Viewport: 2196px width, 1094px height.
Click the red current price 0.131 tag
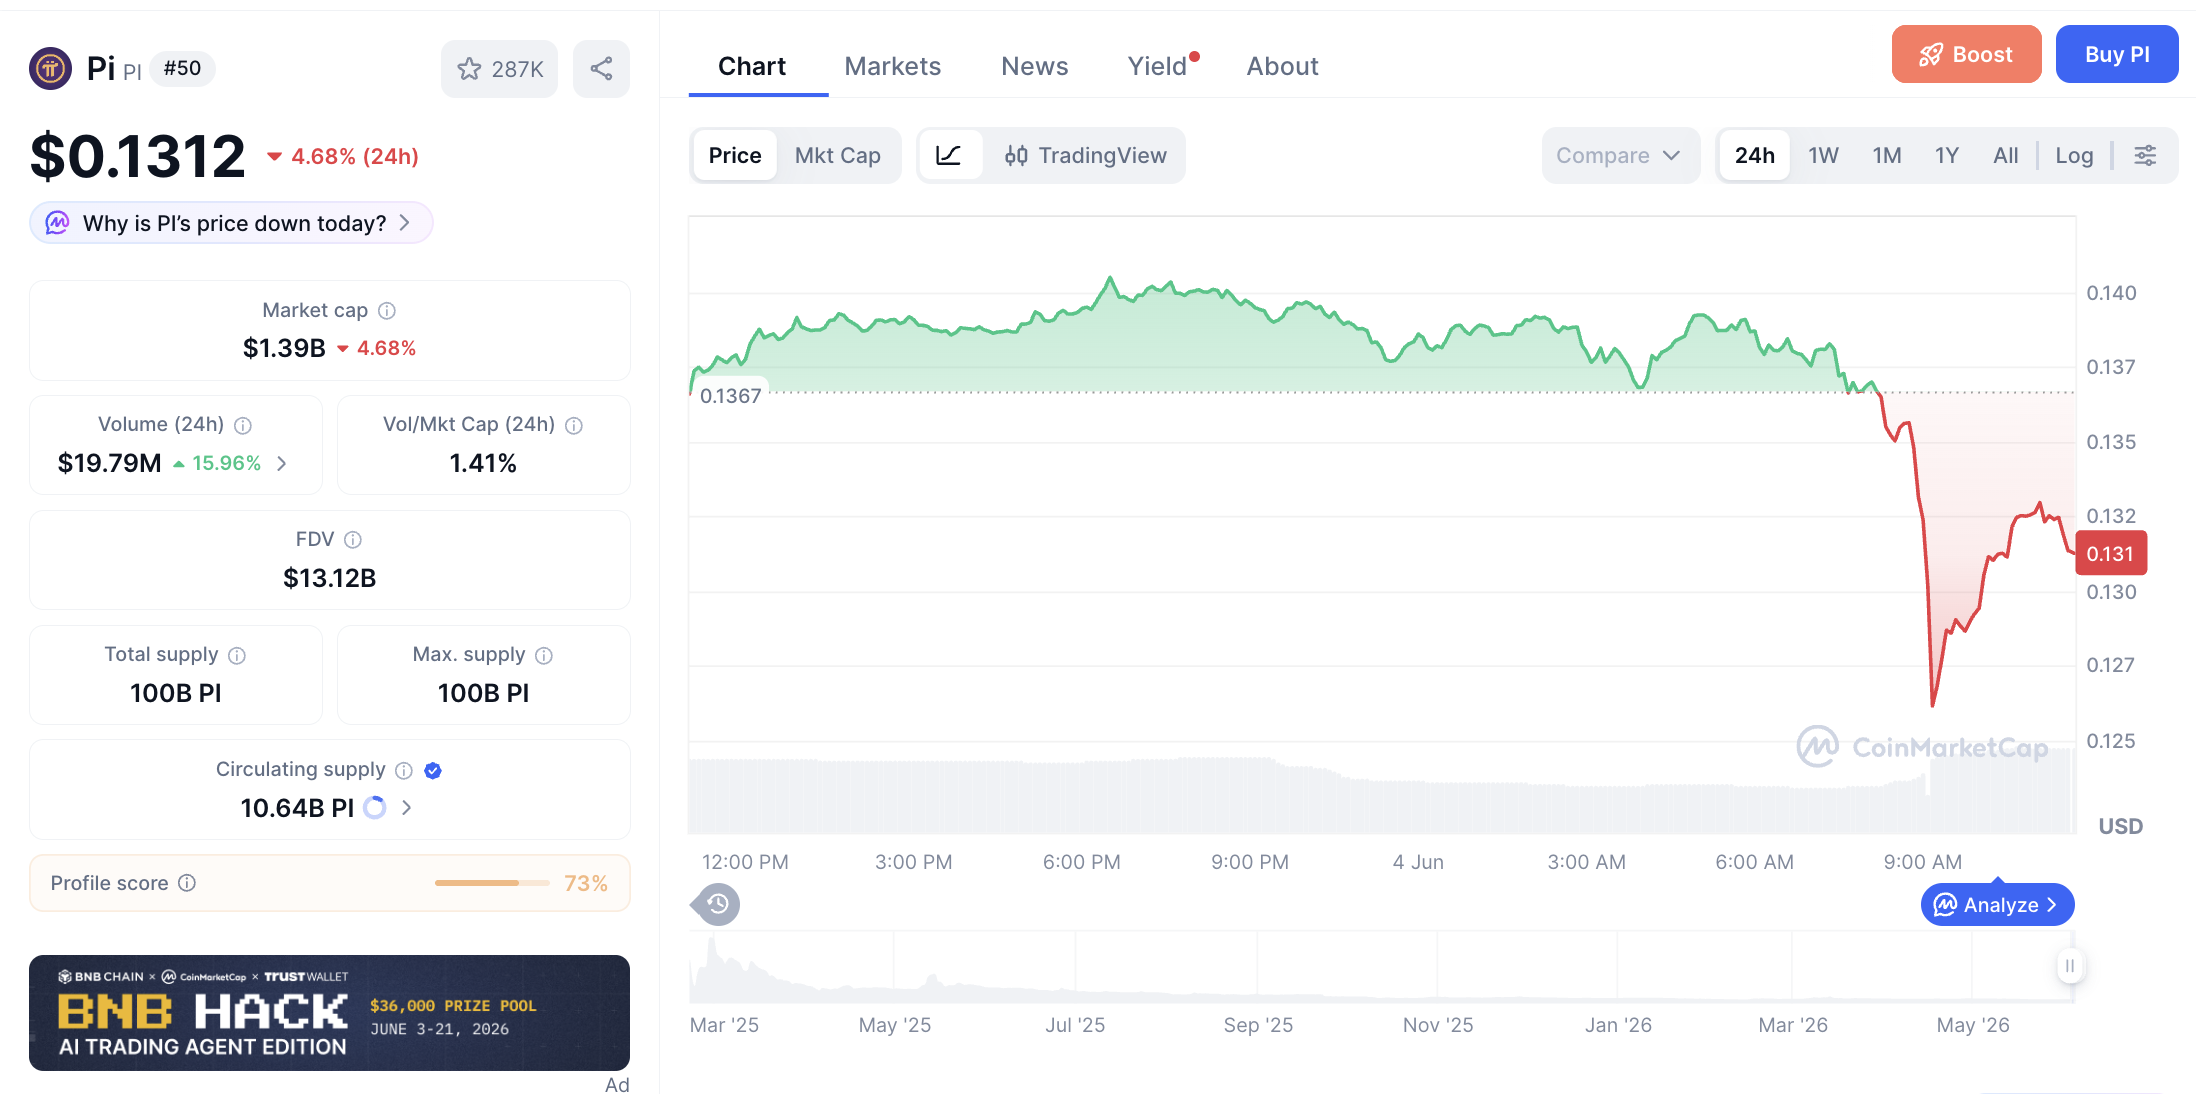tap(2111, 554)
